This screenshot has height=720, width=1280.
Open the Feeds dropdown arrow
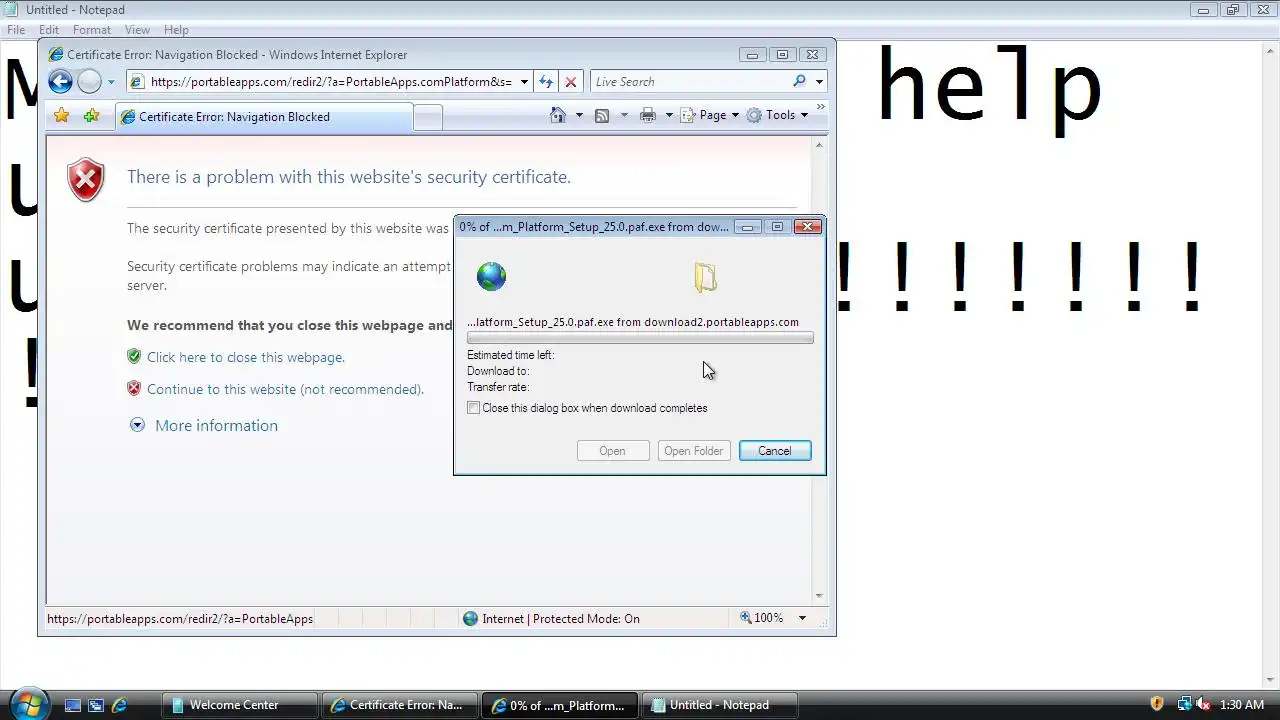(624, 115)
